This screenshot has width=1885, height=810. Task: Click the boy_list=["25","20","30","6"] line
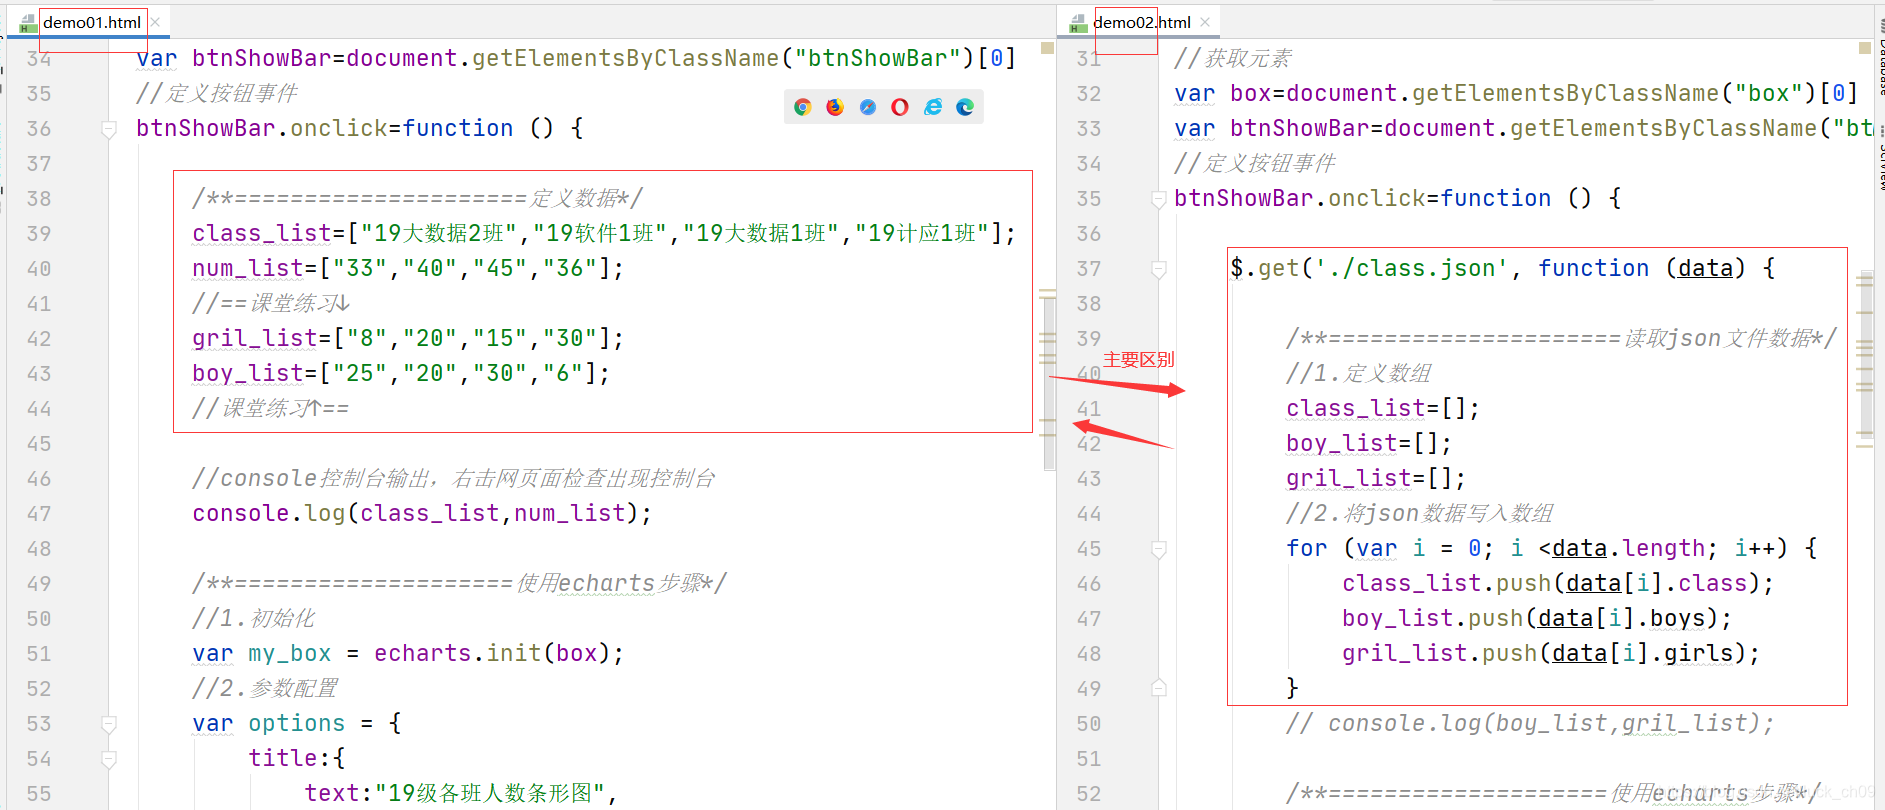[401, 373]
